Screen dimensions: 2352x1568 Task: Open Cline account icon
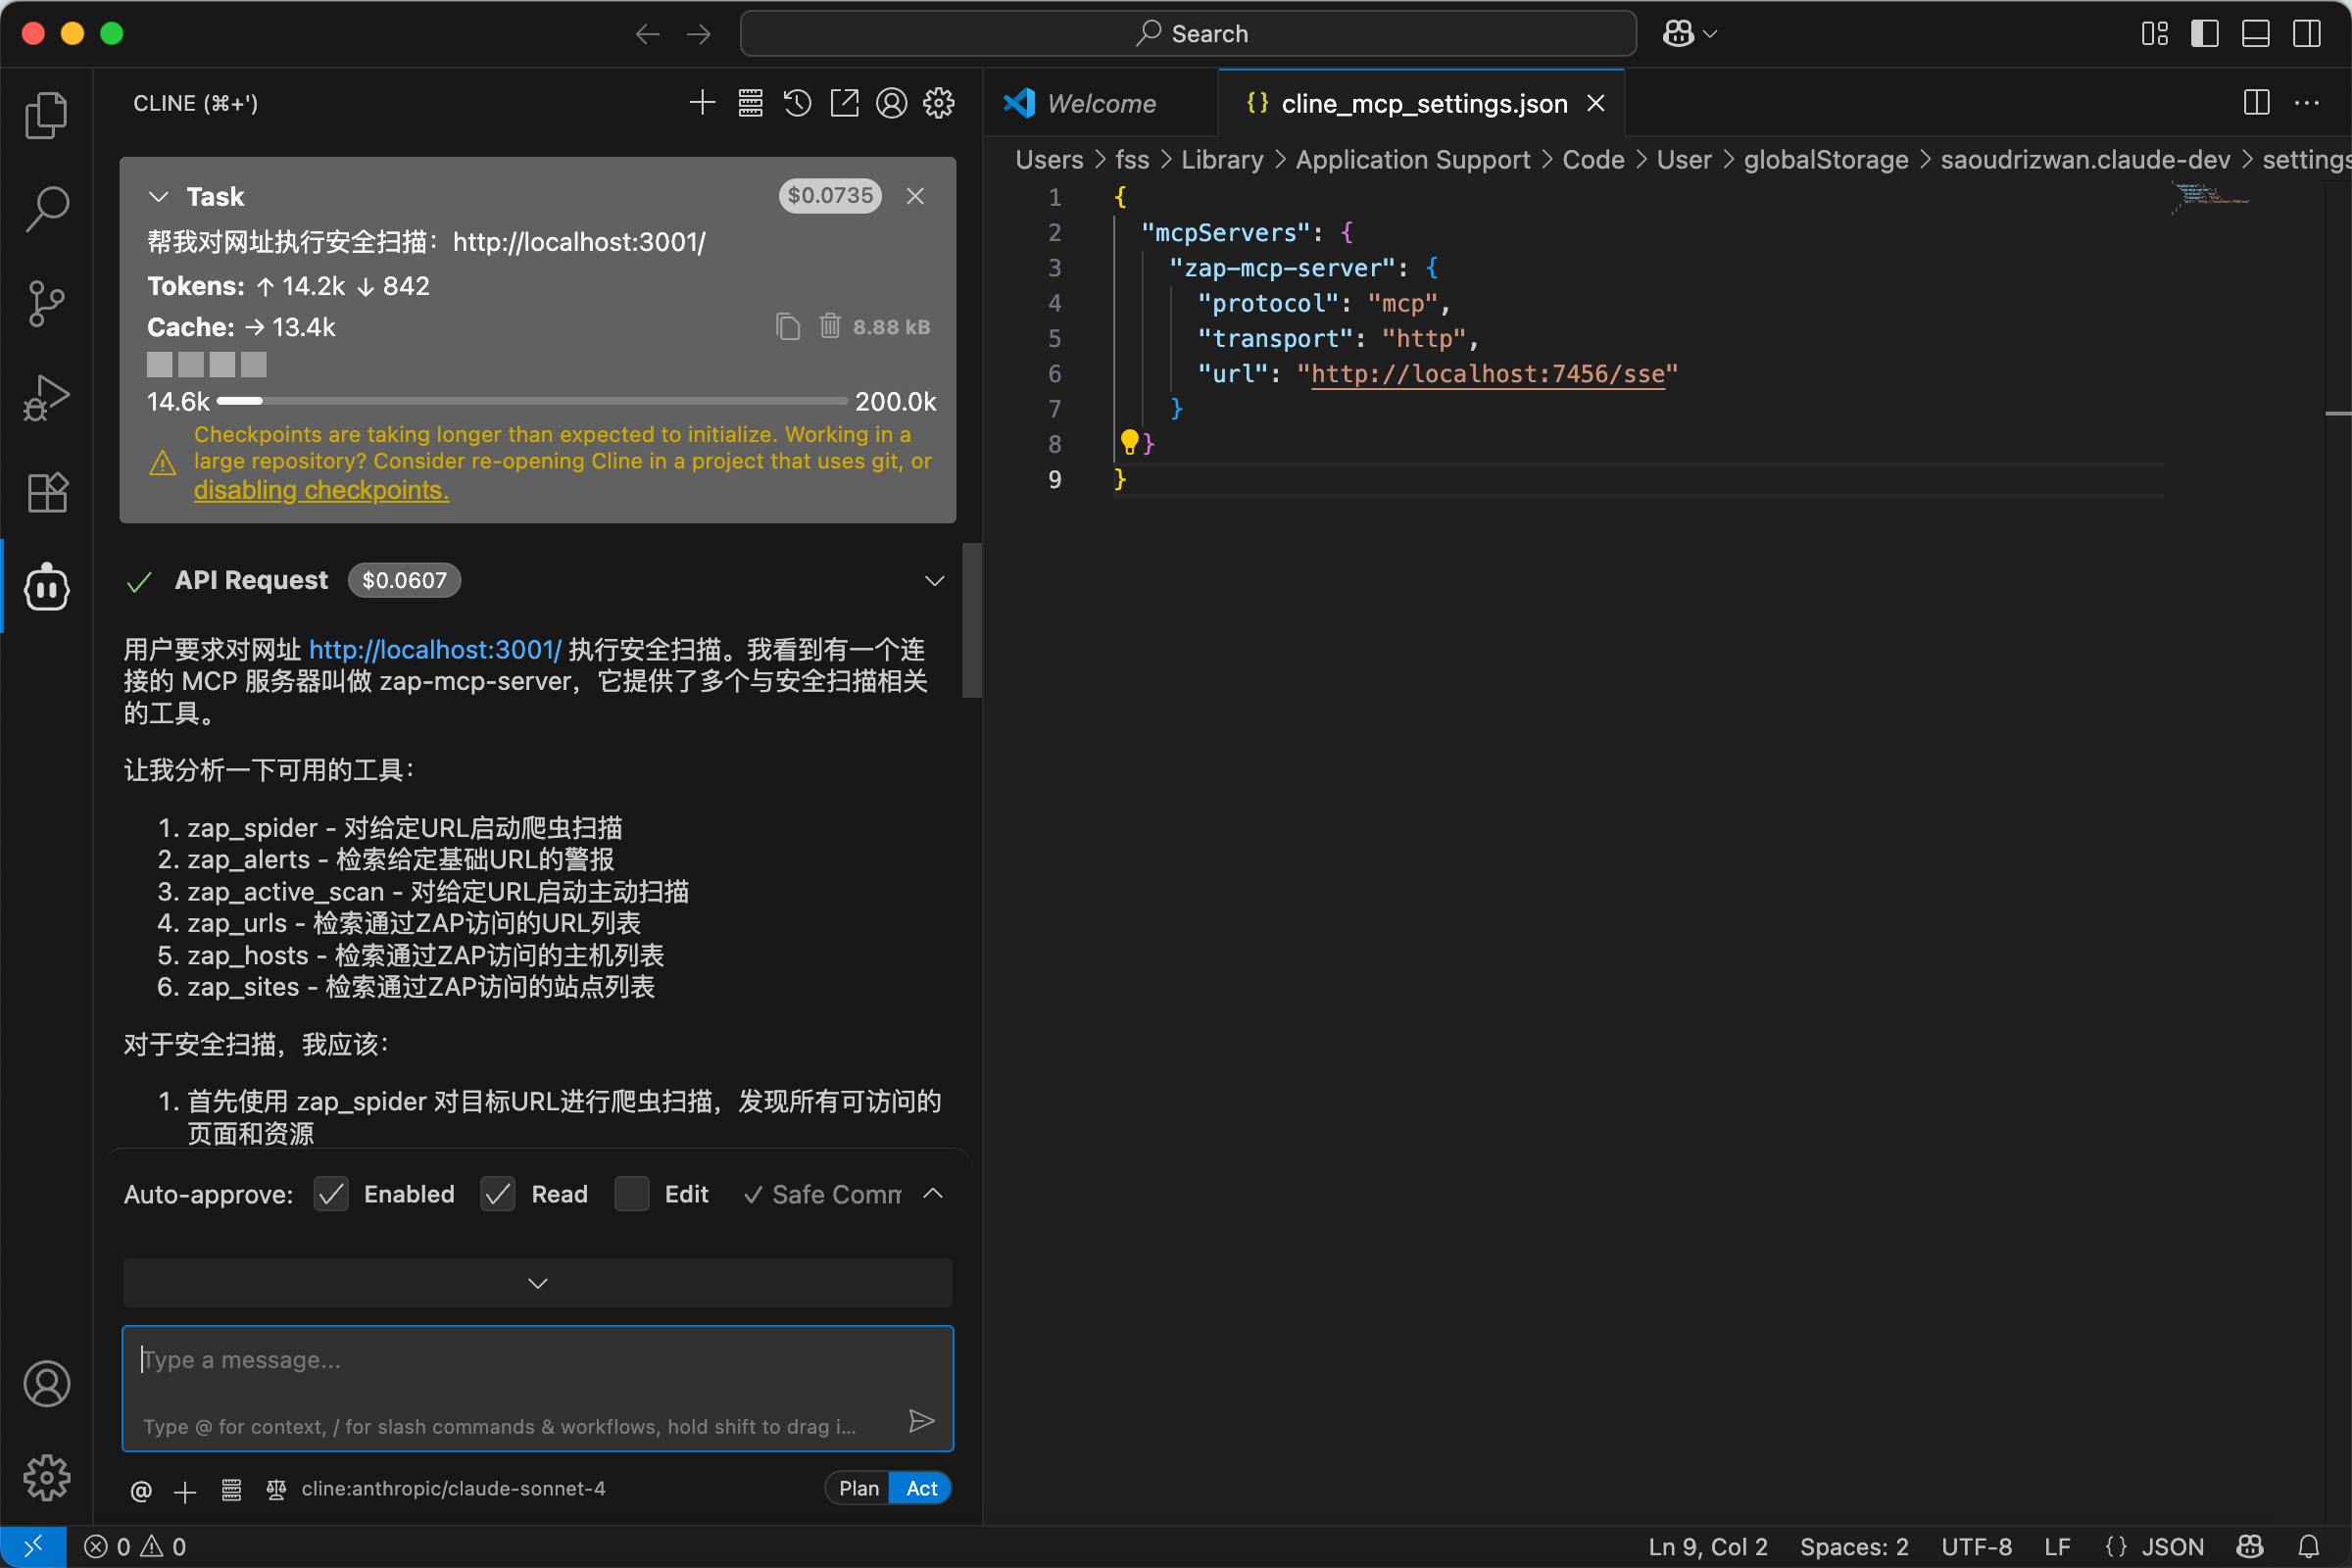[891, 103]
